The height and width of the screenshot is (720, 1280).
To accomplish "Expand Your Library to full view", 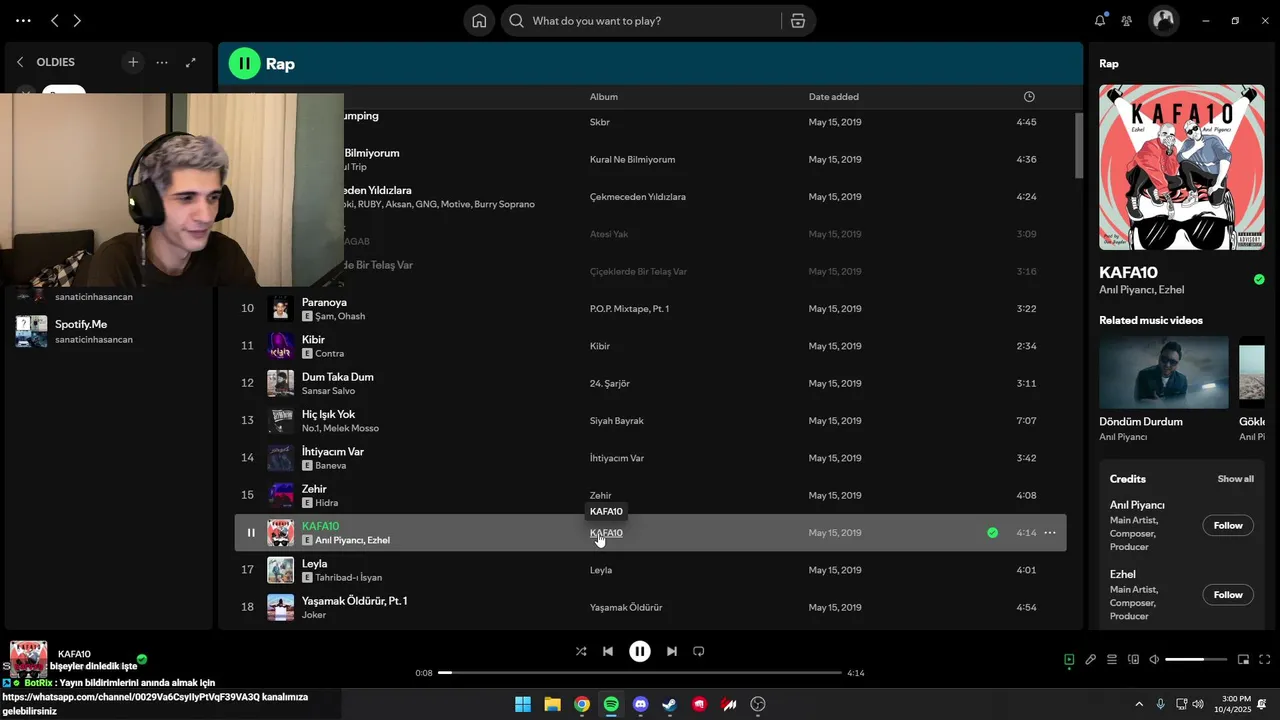I will (191, 62).
